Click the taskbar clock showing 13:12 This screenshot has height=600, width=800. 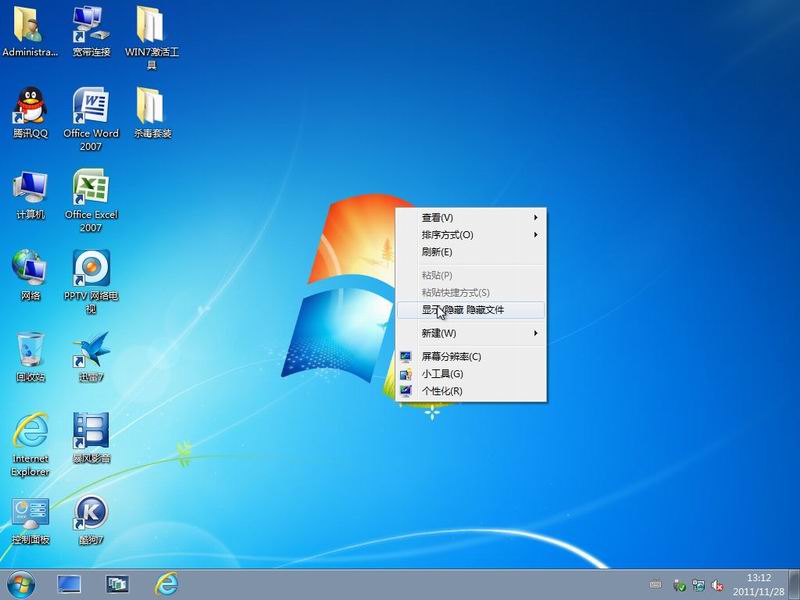759,585
